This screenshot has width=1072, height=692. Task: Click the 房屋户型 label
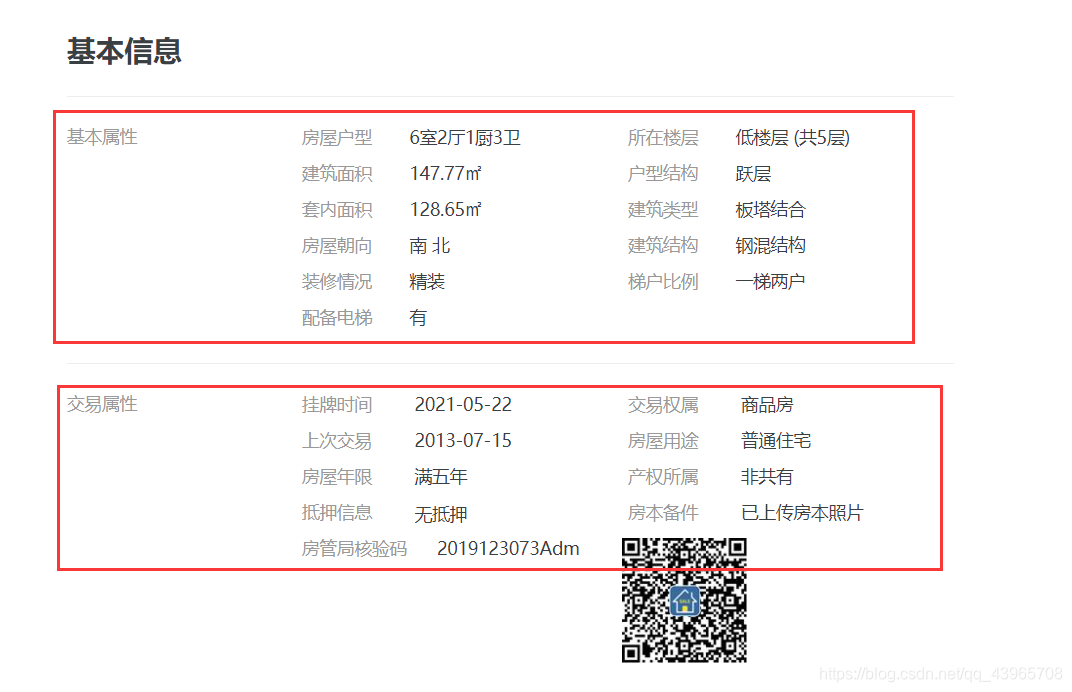click(336, 137)
